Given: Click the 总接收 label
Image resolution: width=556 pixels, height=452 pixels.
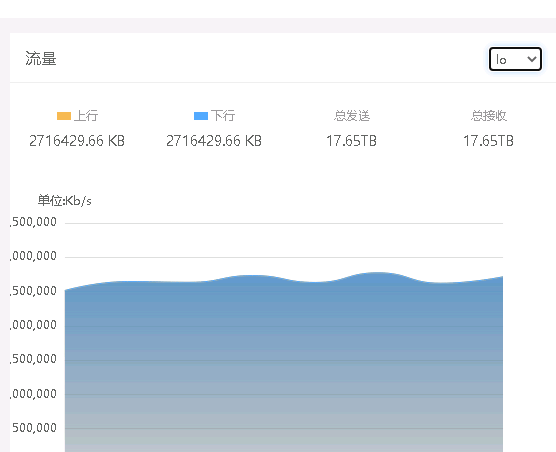Looking at the screenshot, I should click(x=489, y=116).
